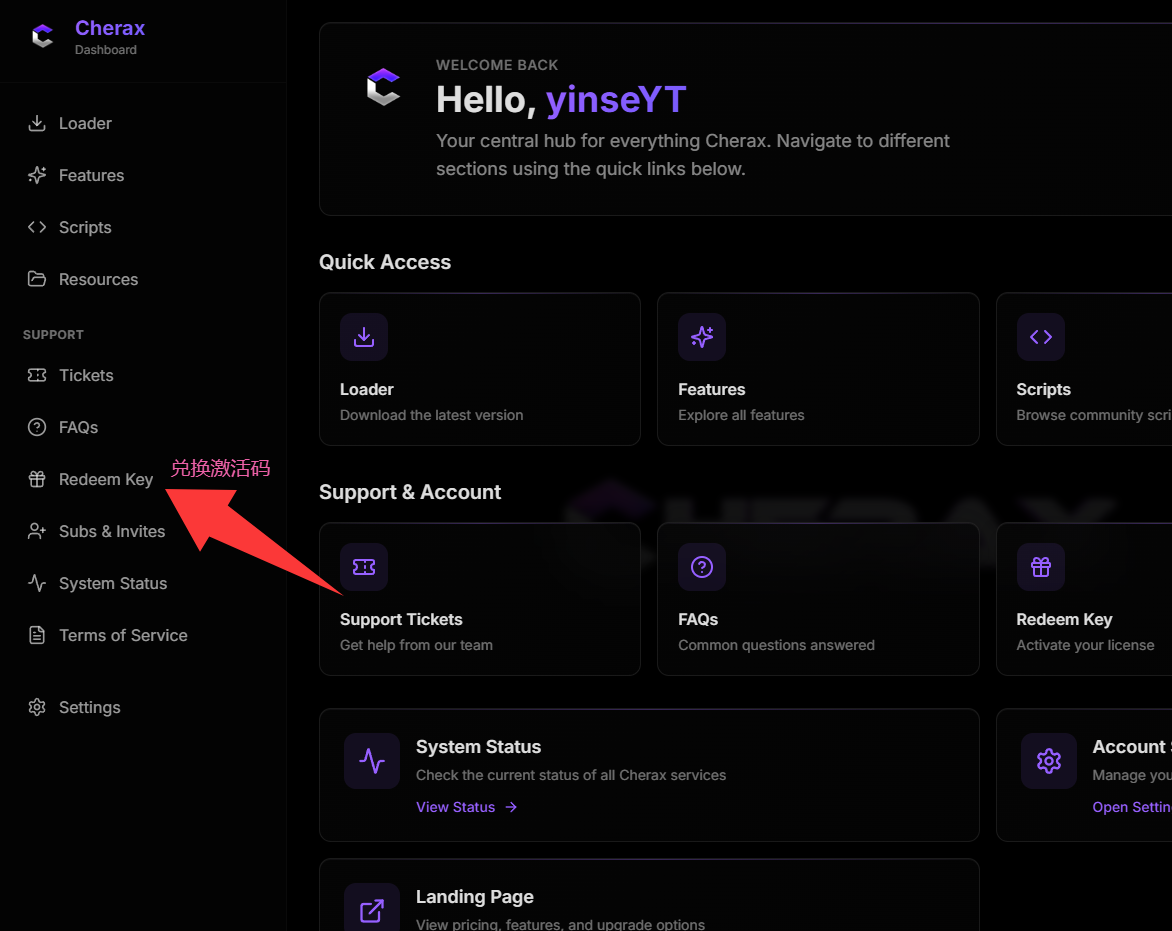
Task: Click the FAQs question mark card icon
Action: (702, 567)
